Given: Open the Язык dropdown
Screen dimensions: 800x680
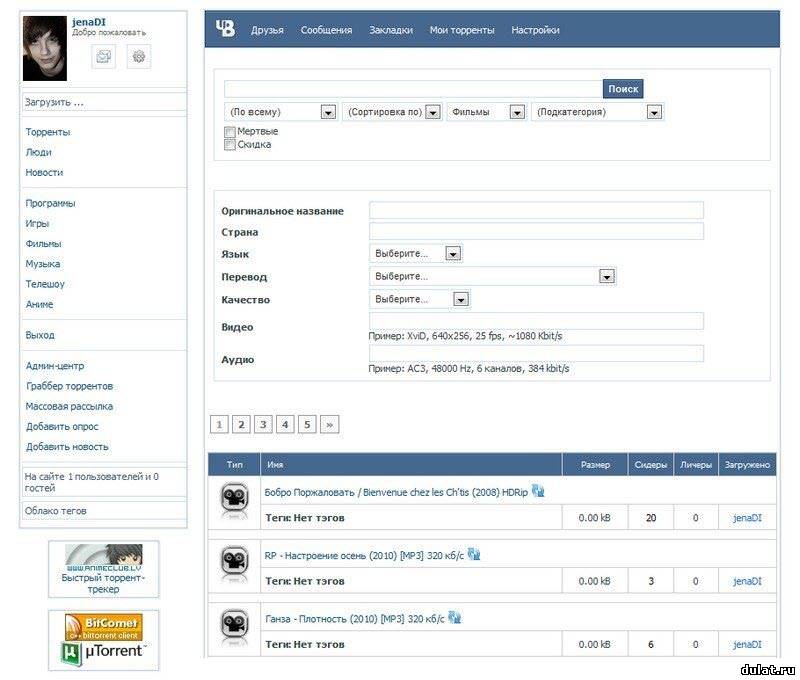Looking at the screenshot, I should [415, 254].
